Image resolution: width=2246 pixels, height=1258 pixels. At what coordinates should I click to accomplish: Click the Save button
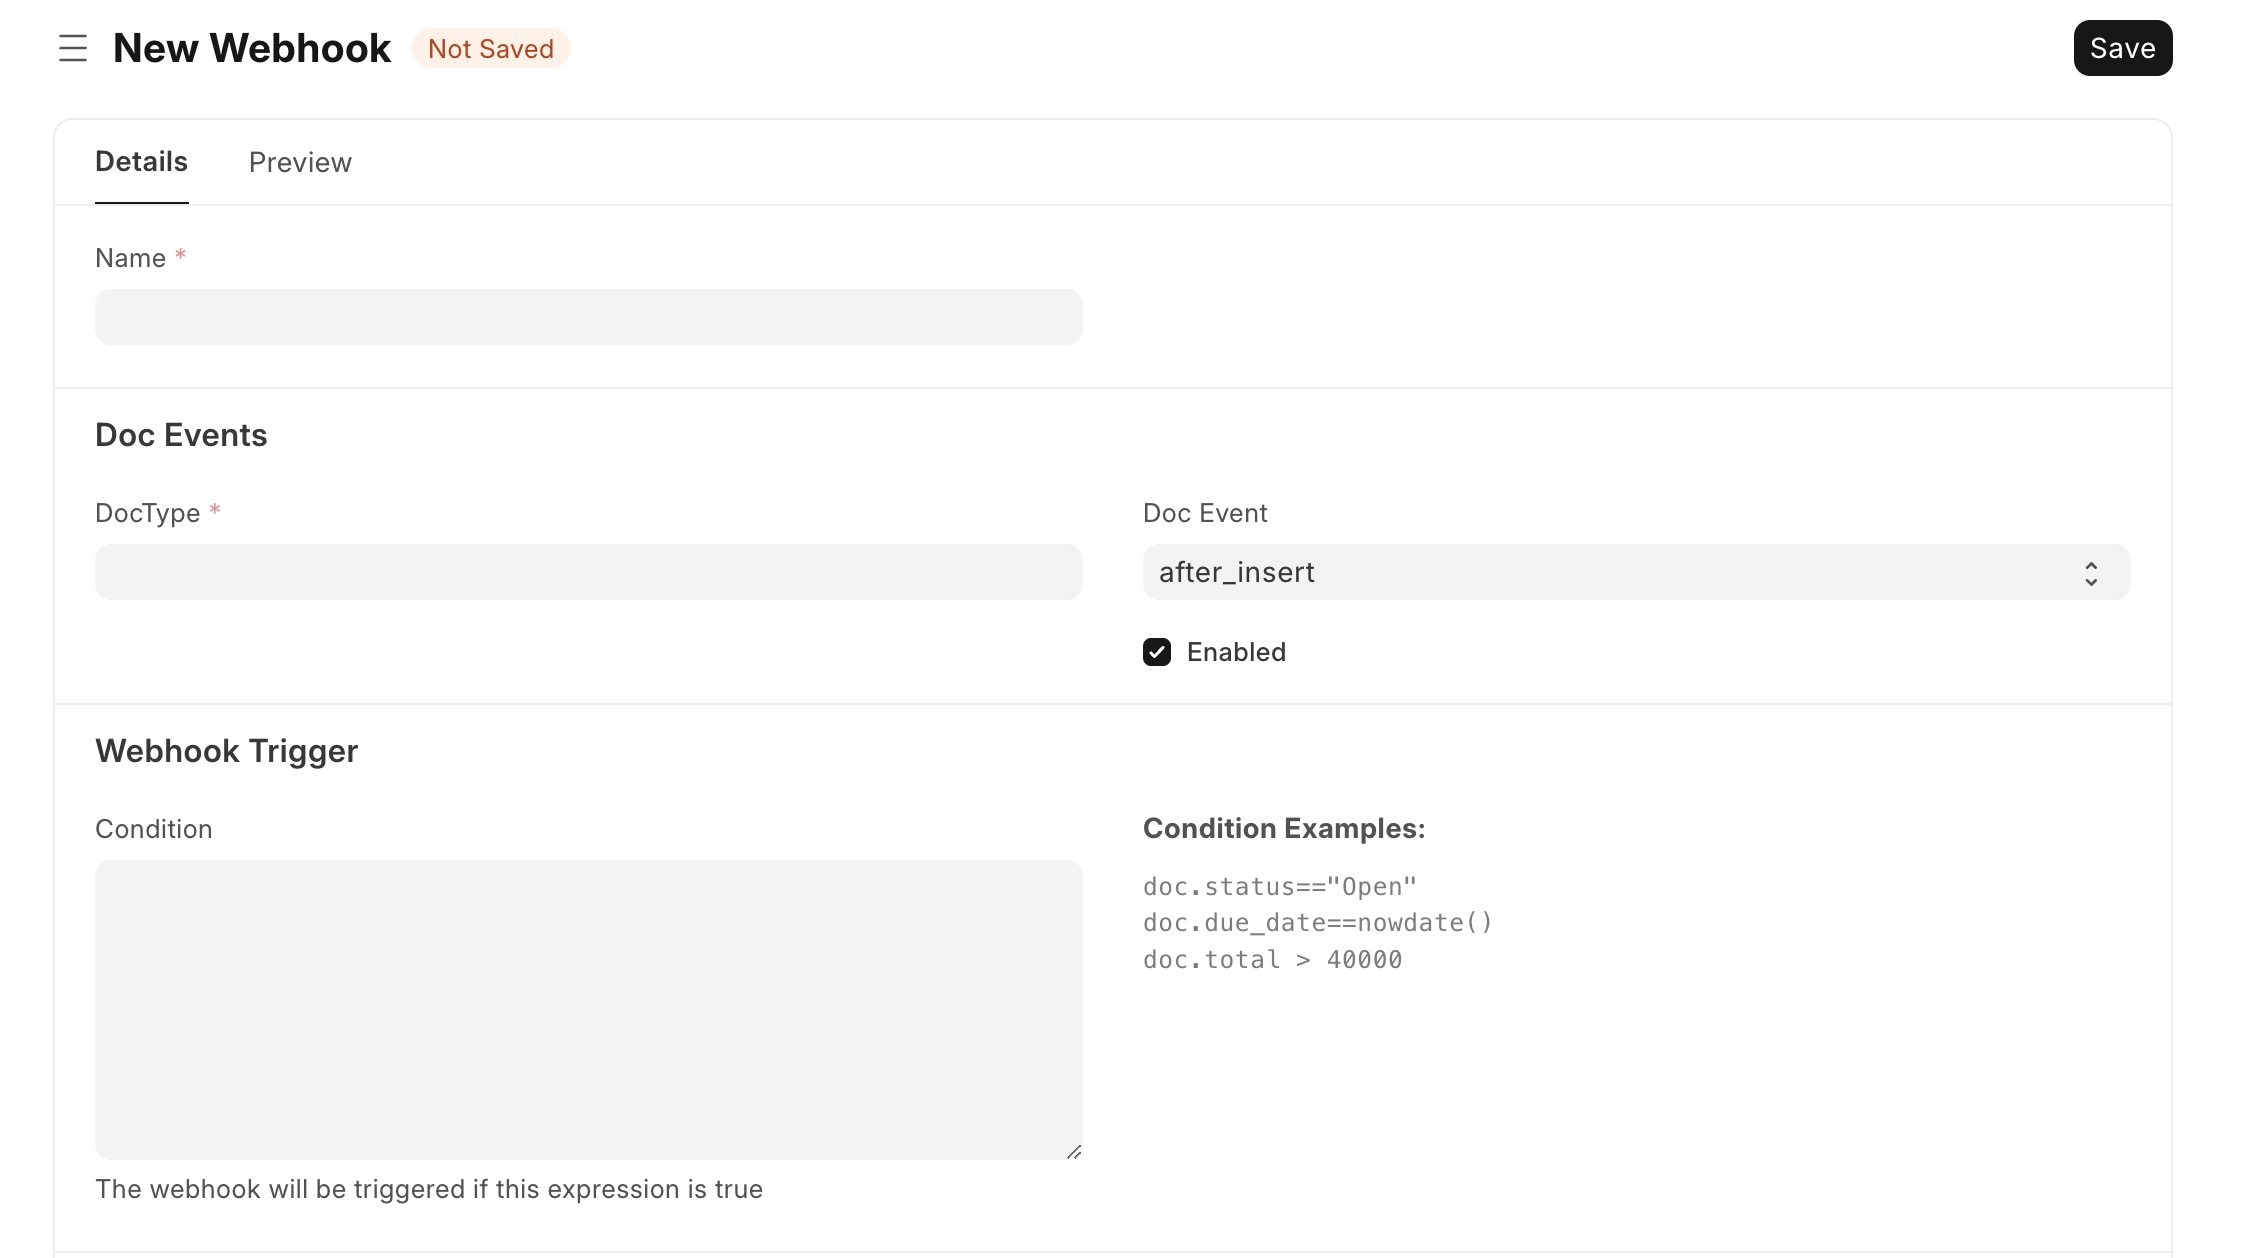[x=2122, y=48]
